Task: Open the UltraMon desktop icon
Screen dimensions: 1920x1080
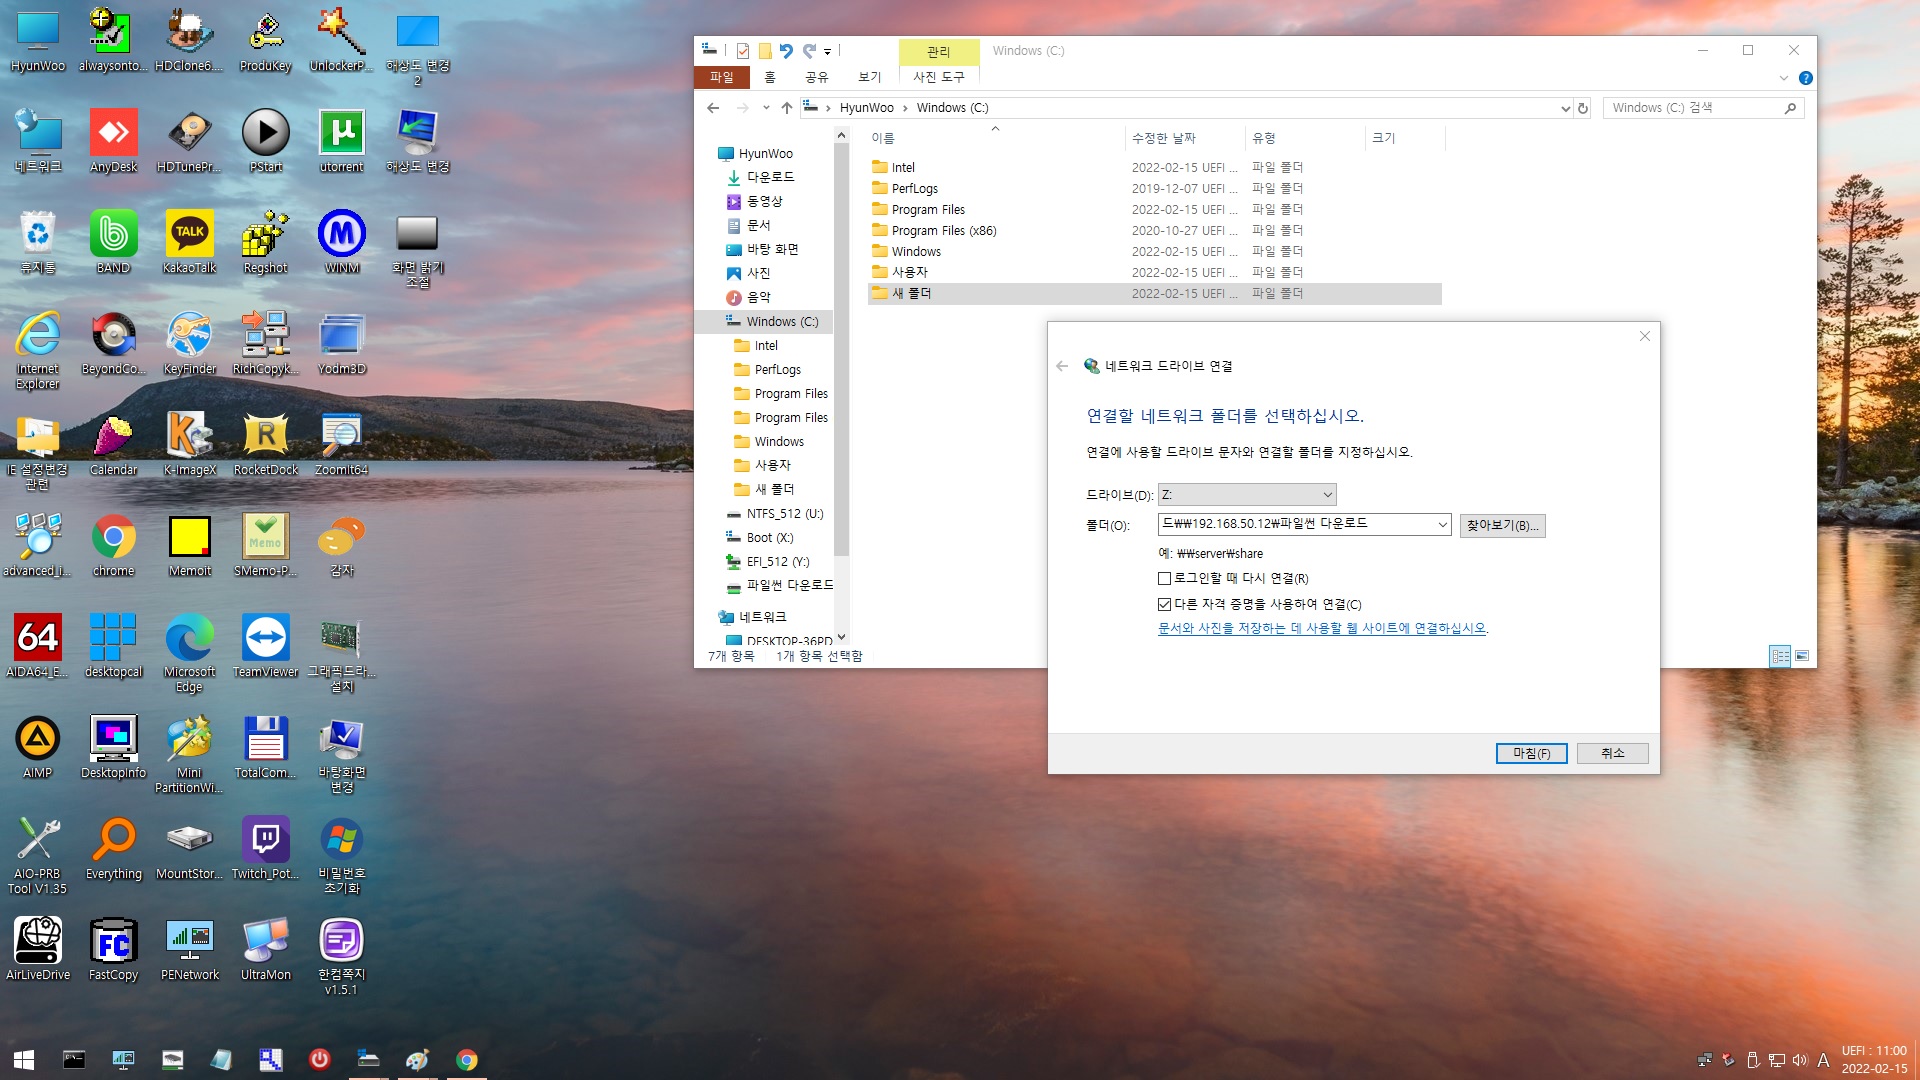Action: coord(265,949)
